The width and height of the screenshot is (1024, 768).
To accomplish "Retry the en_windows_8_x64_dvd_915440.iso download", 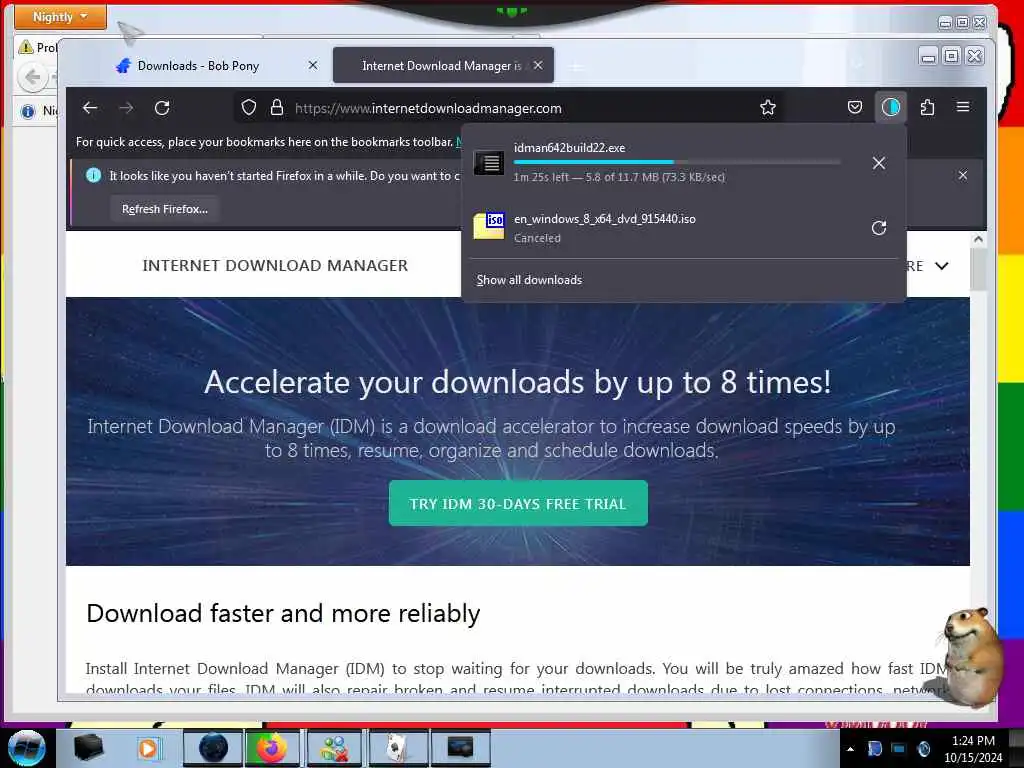I will point(879,227).
